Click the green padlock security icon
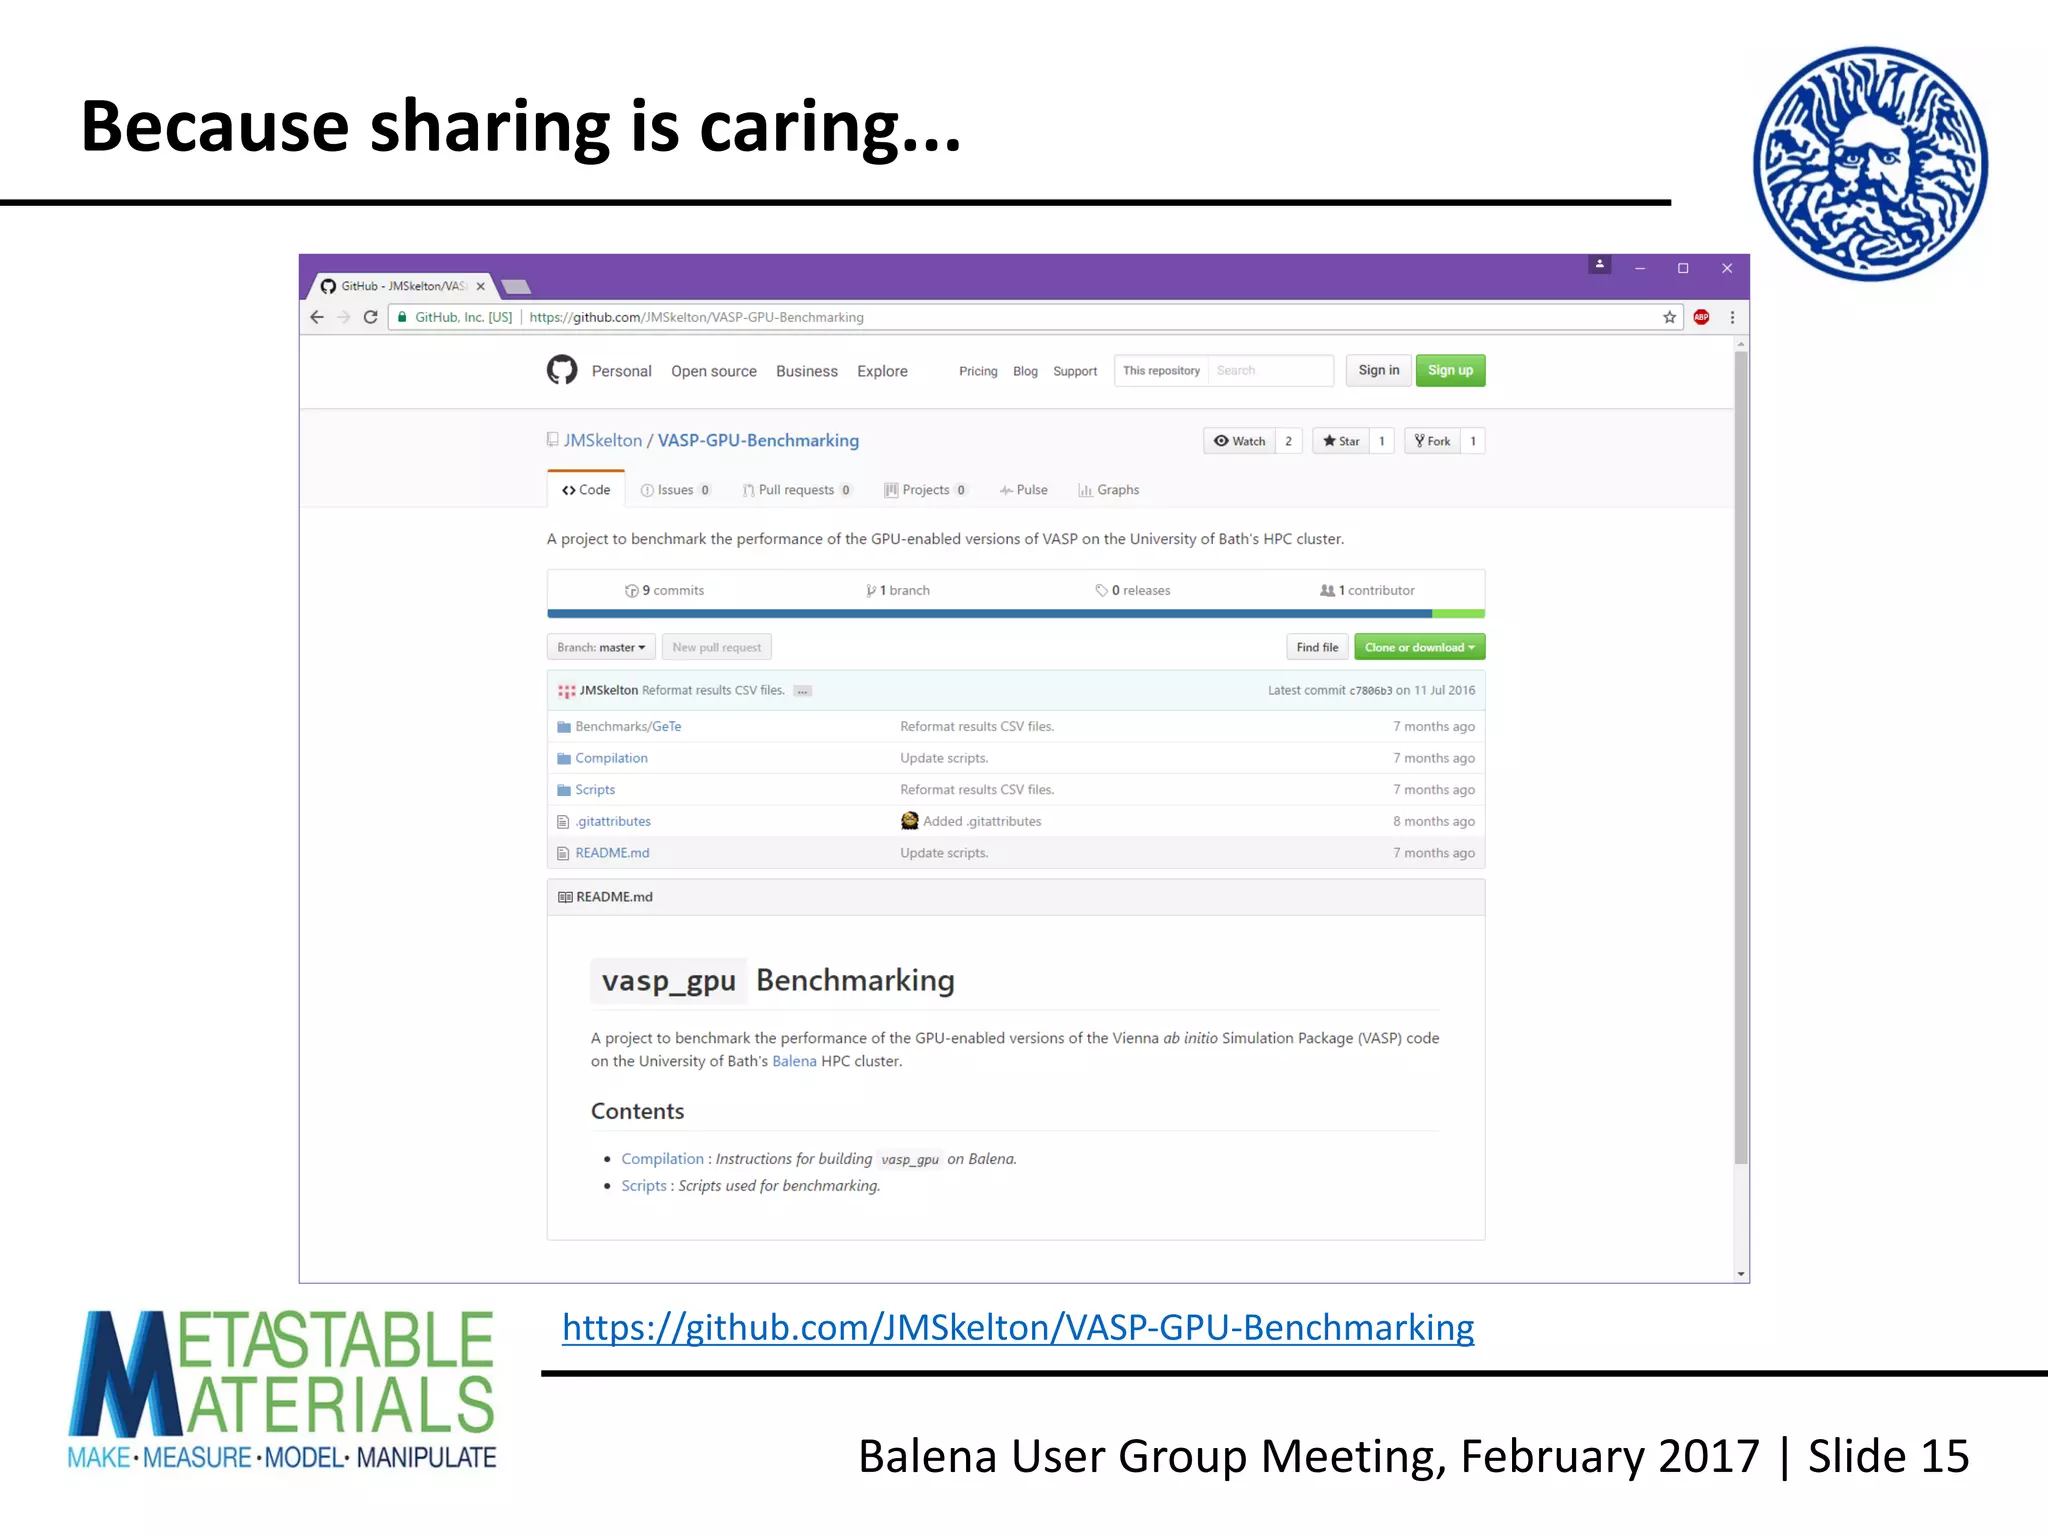The image size is (2048, 1536). (402, 317)
